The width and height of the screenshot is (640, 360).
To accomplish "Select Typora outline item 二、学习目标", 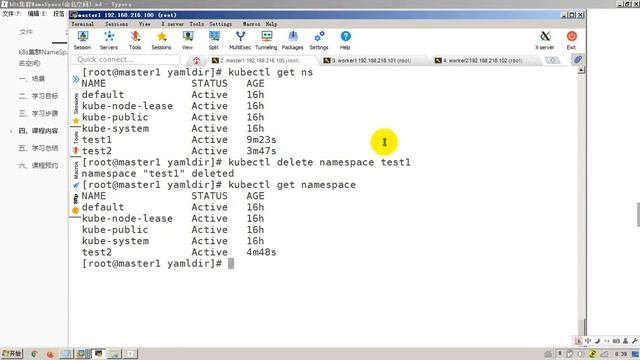I will coord(38,96).
